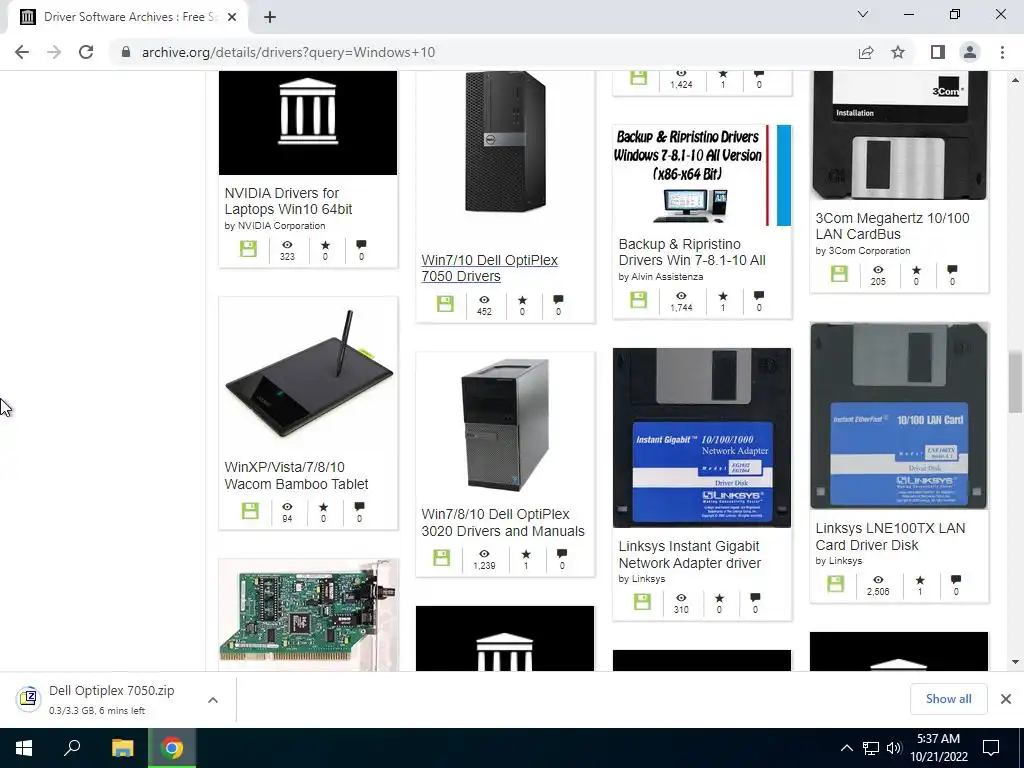Click favorites star on NVIDIA Drivers card
The width and height of the screenshot is (1024, 768).
pyautogui.click(x=325, y=245)
